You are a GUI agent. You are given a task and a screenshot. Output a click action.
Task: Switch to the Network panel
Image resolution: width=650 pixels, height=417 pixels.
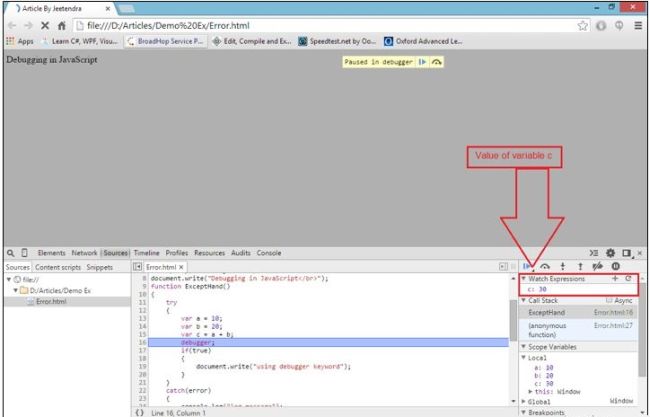point(84,253)
